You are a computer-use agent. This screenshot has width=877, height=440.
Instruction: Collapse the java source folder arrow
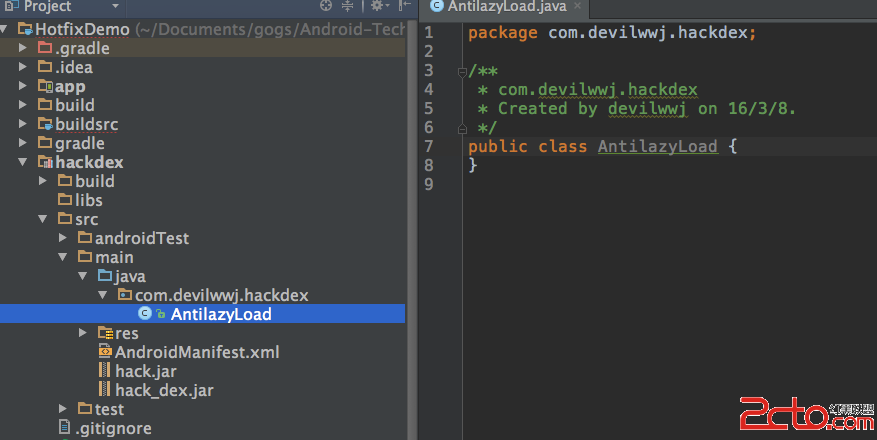pyautogui.click(x=83, y=276)
